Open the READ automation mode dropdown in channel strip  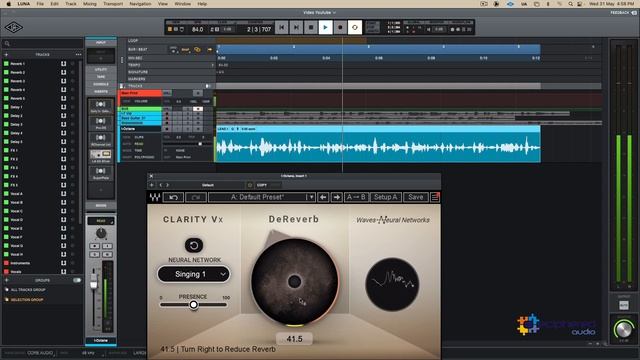point(101,221)
